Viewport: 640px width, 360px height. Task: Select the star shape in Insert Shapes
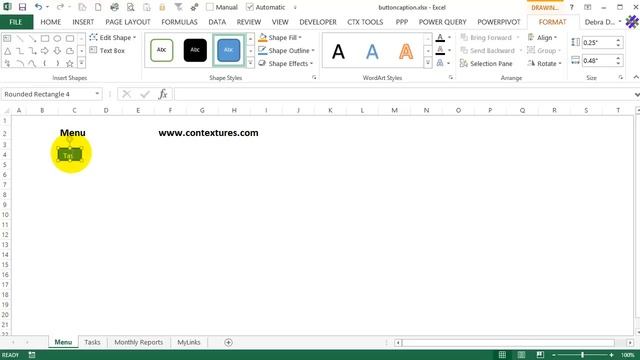point(70,64)
